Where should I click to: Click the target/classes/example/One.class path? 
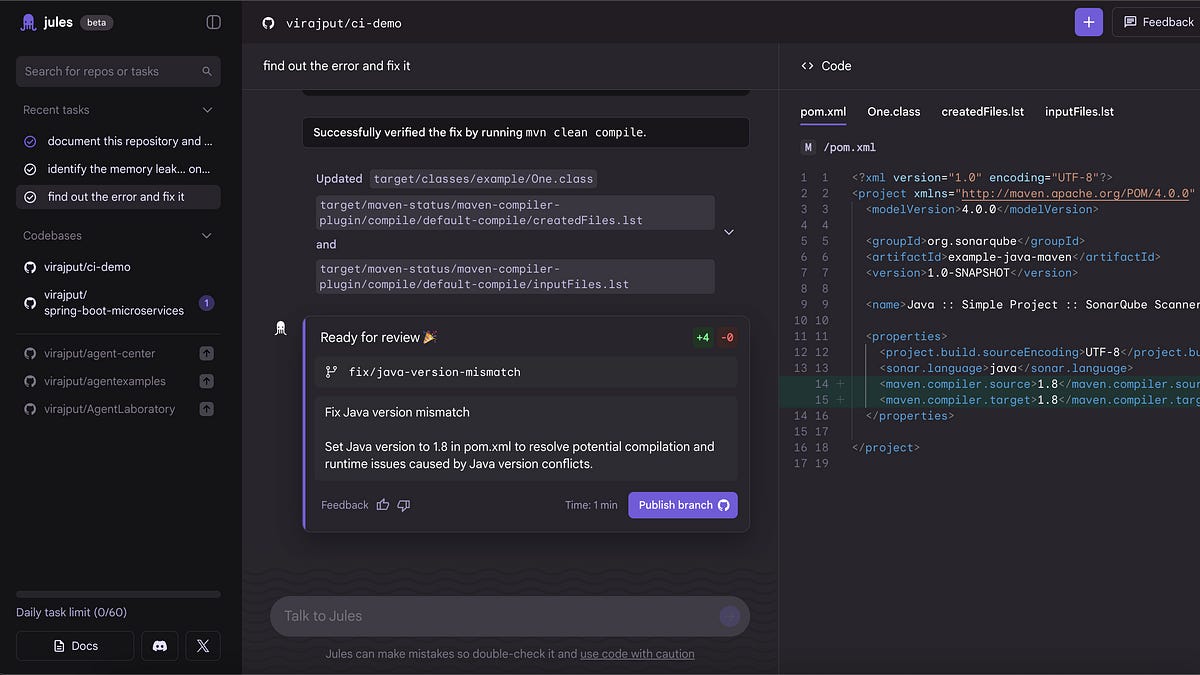(x=484, y=179)
